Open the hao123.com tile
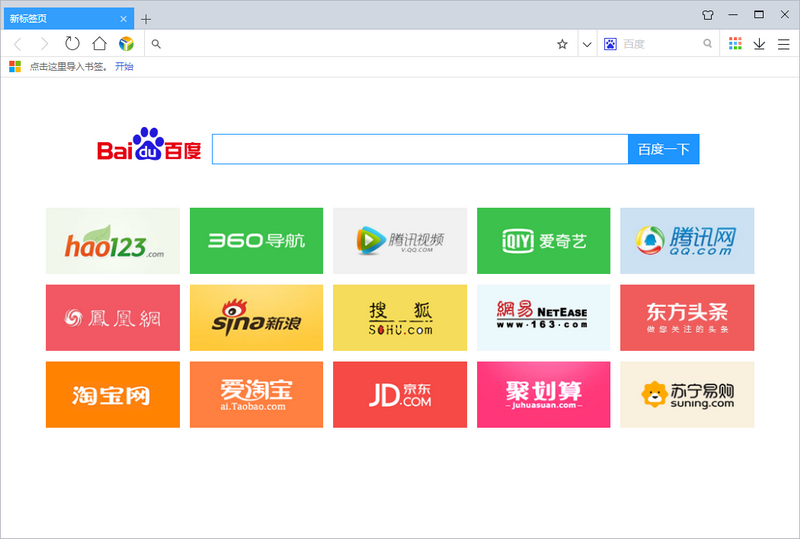 click(x=113, y=241)
